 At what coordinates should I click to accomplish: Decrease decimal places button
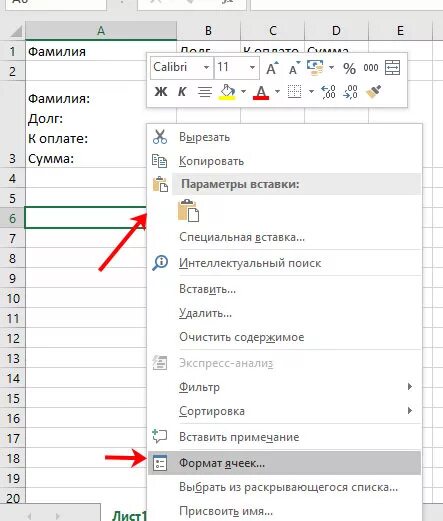(x=350, y=92)
